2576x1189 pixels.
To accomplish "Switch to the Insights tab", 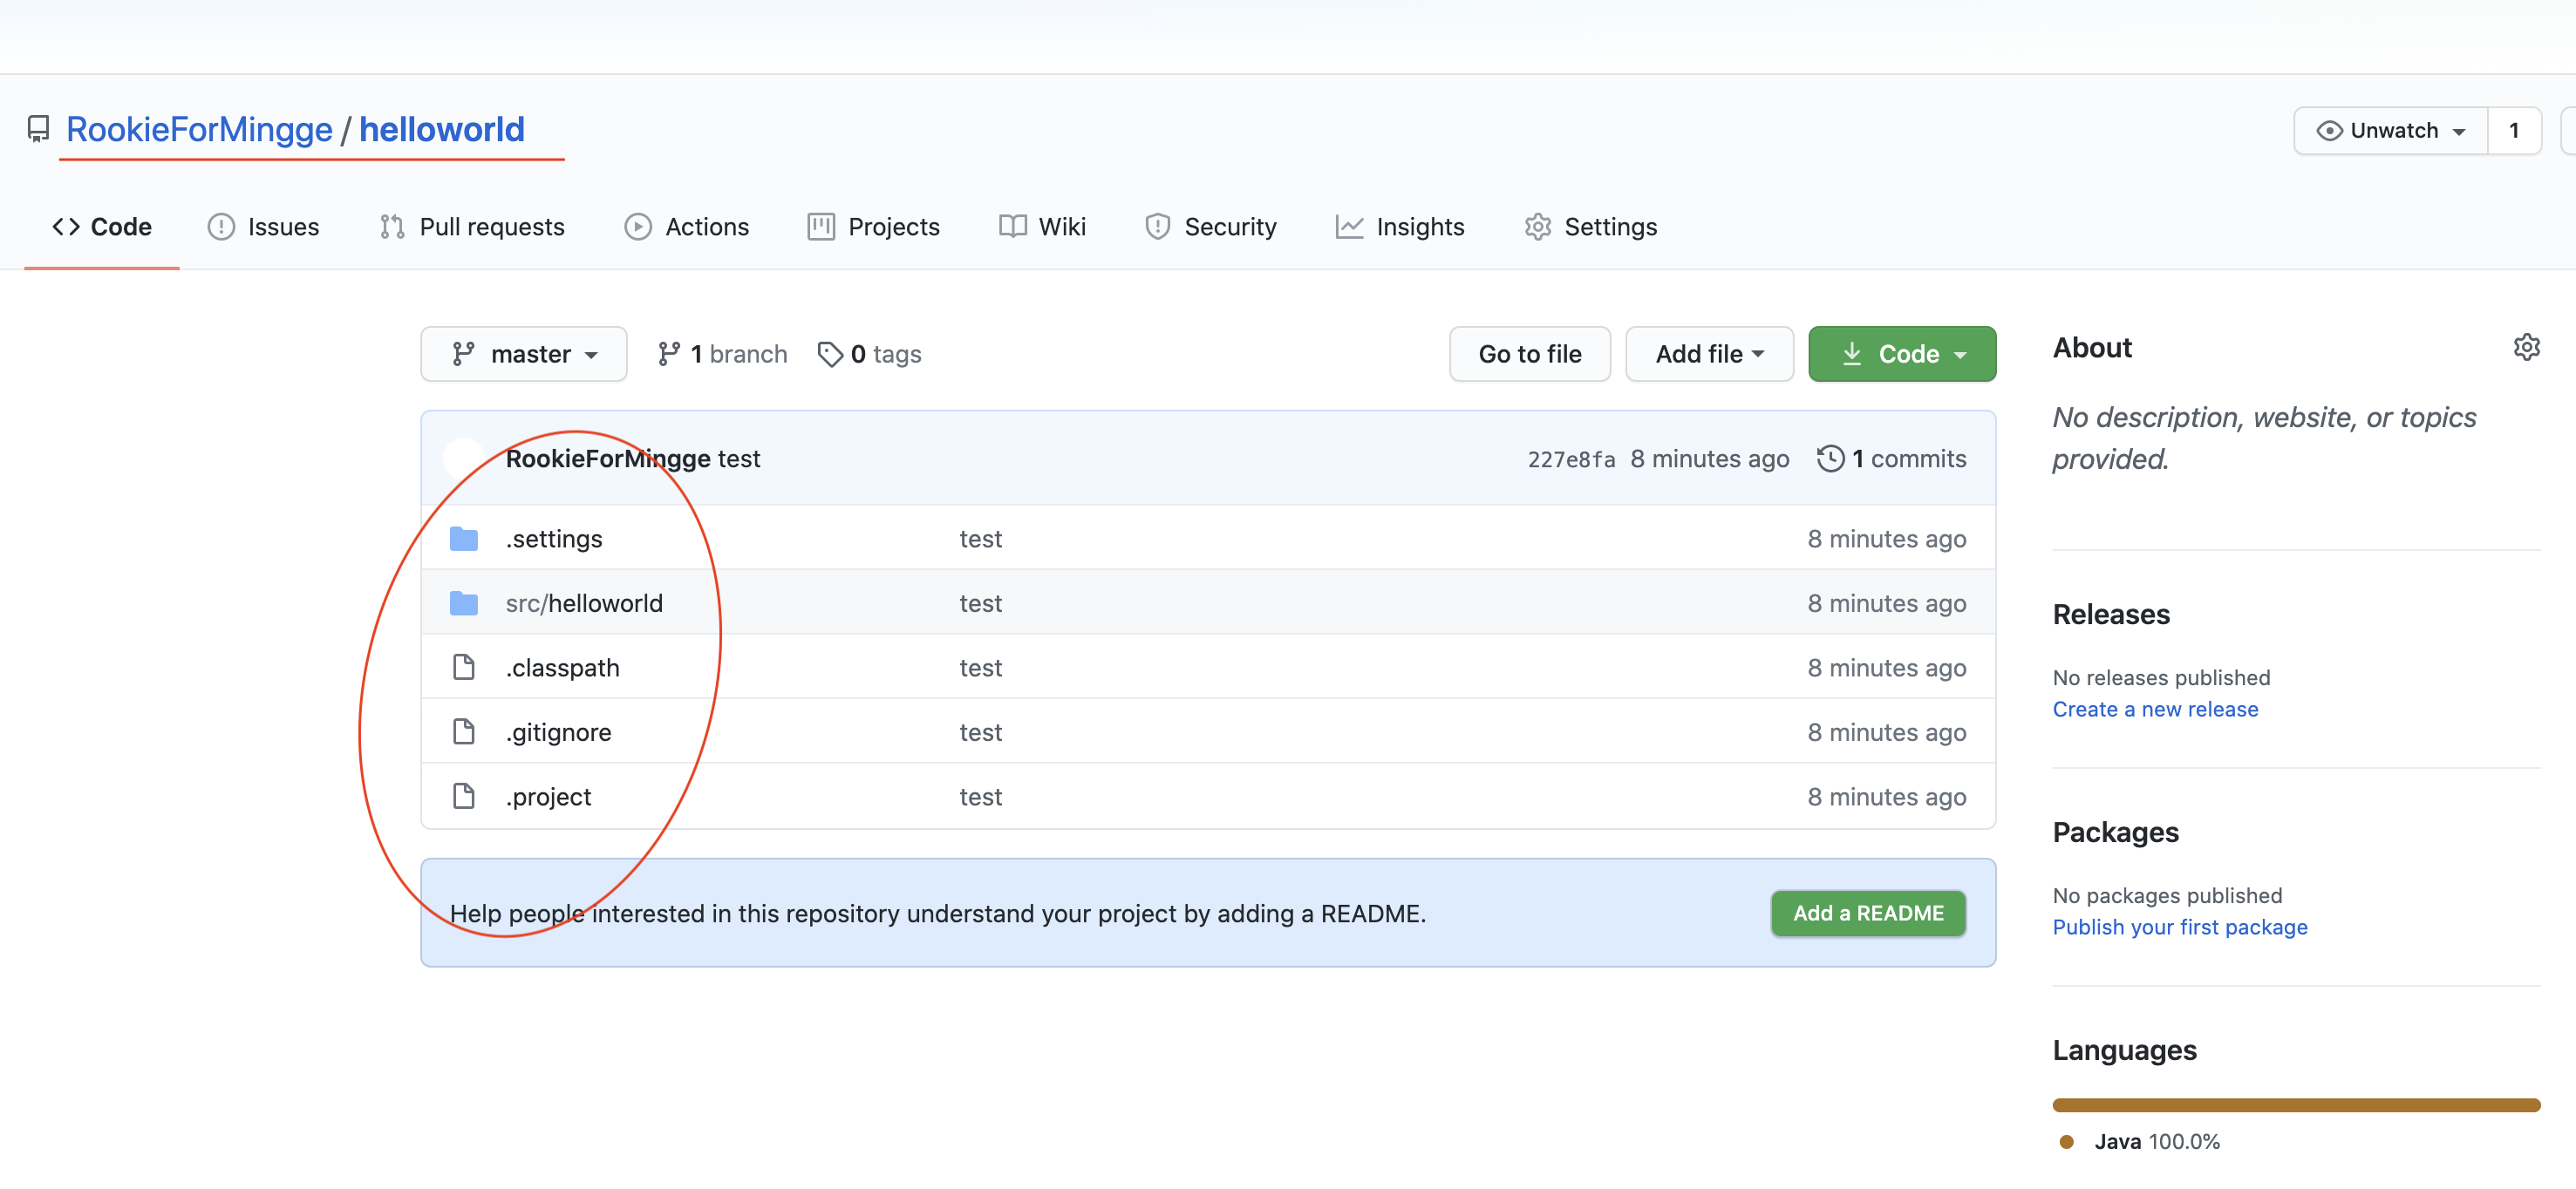I will 1400,227.
